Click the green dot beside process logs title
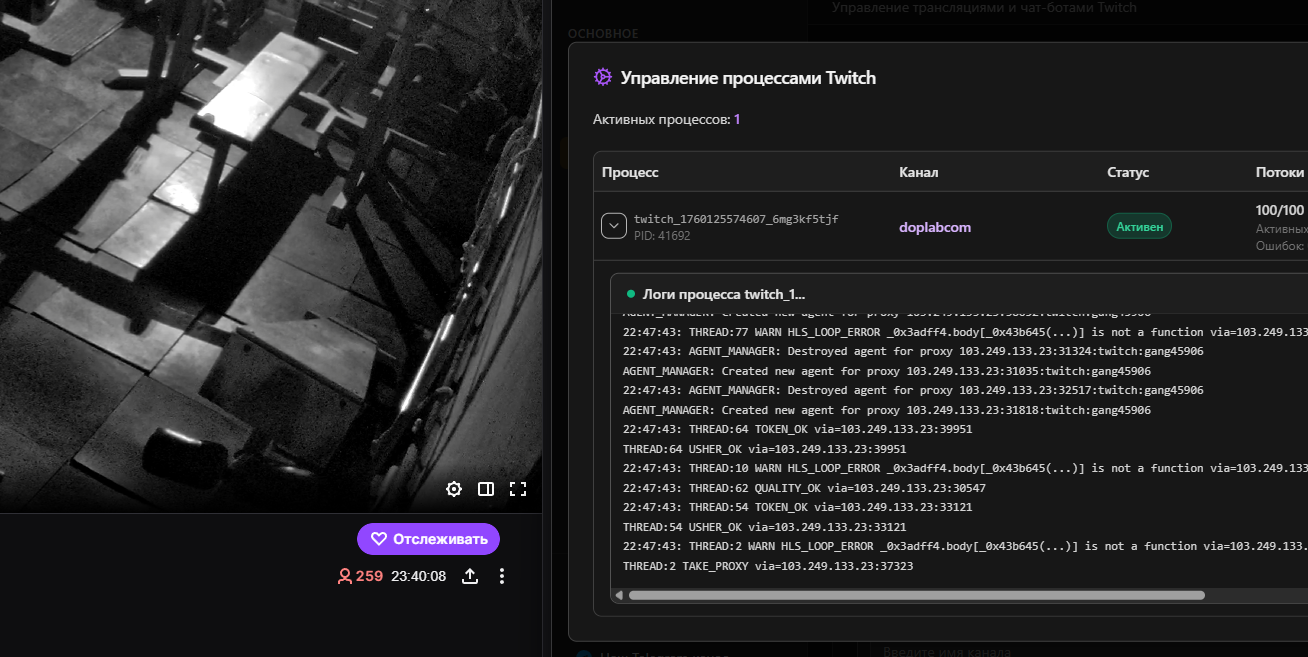The width and height of the screenshot is (1308, 657). click(631, 294)
